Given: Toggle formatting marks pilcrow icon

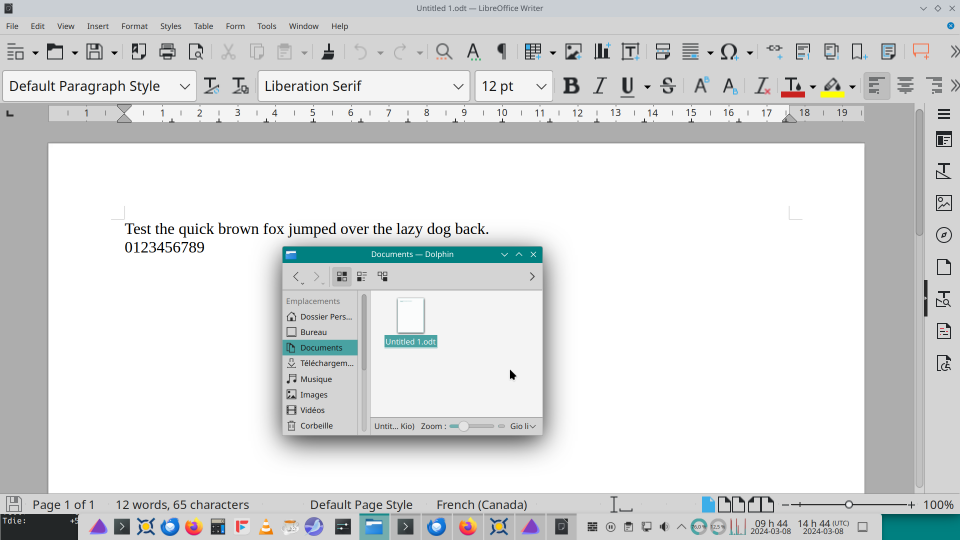Looking at the screenshot, I should pyautogui.click(x=501, y=51).
